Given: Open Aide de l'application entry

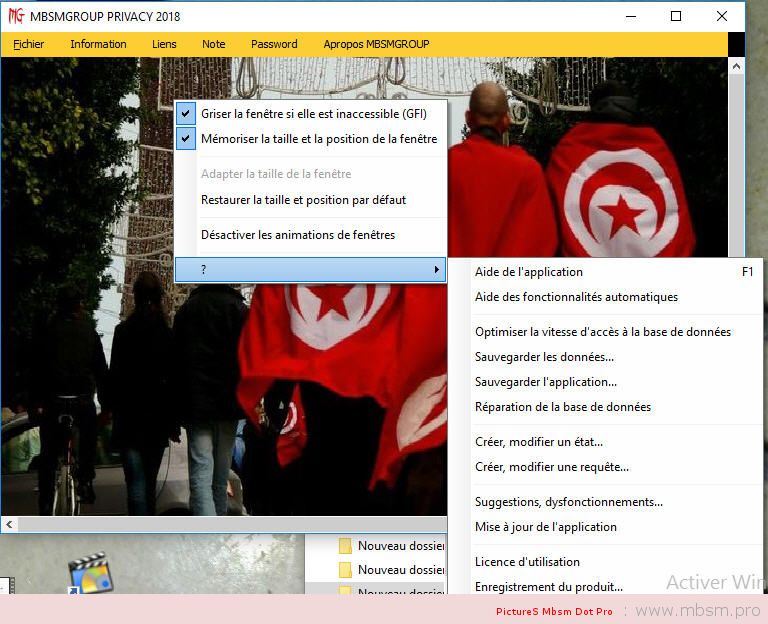Looking at the screenshot, I should click(529, 272).
